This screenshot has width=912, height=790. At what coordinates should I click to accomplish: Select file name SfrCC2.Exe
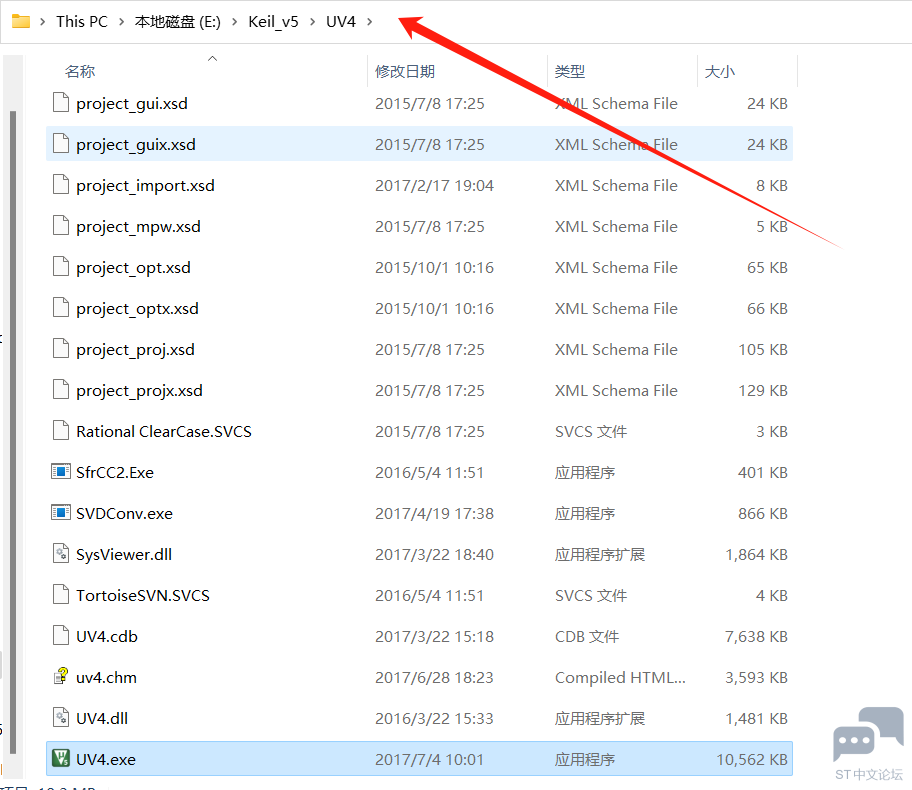[115, 472]
